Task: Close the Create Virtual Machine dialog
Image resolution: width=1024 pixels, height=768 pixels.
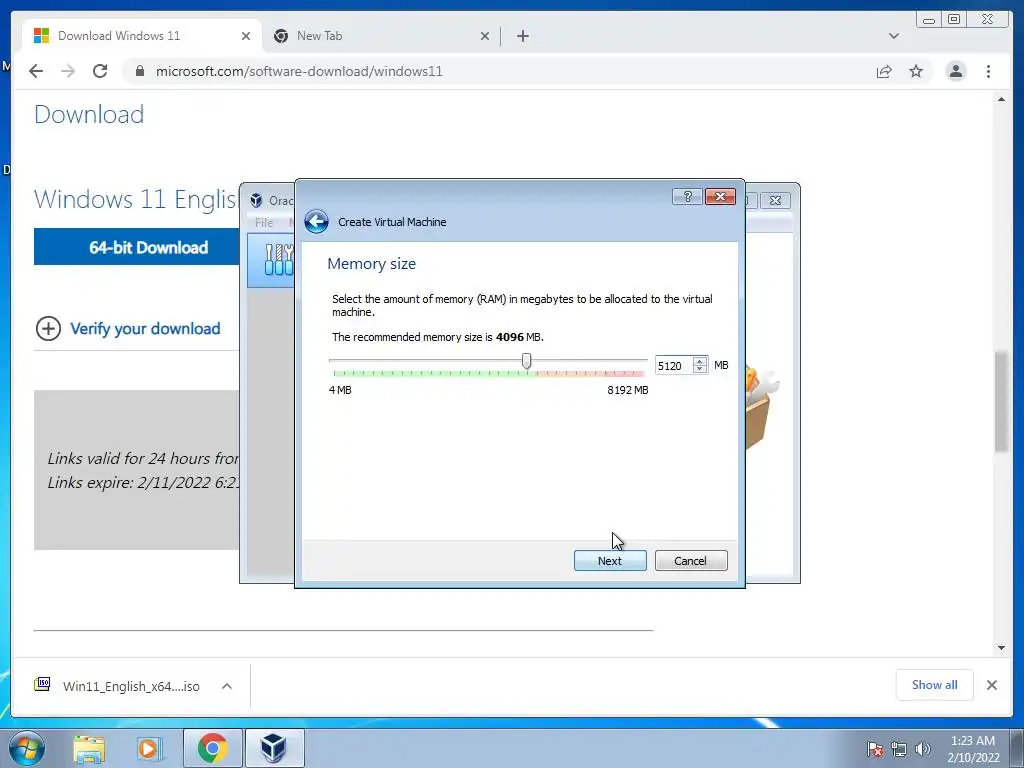Action: pyautogui.click(x=720, y=197)
